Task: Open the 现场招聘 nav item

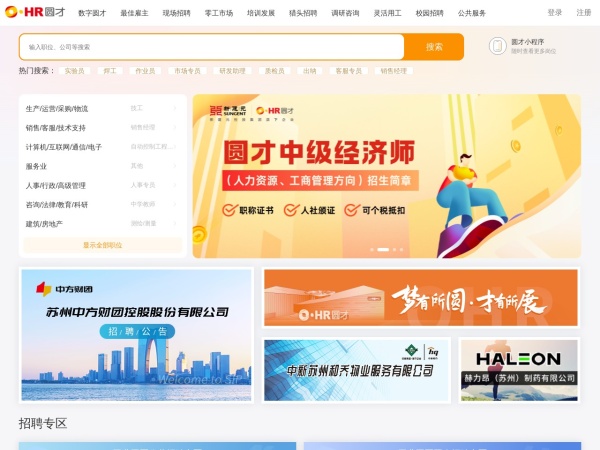Action: pyautogui.click(x=176, y=13)
